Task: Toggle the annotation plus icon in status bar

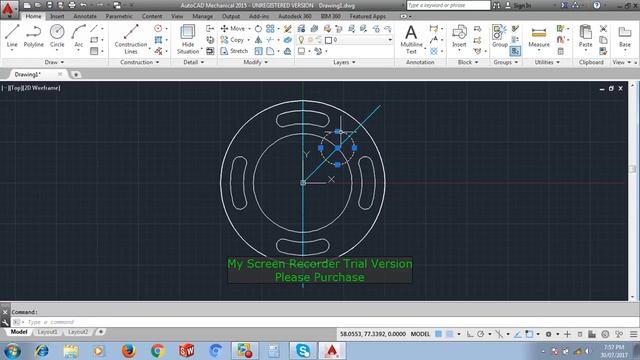Action: 567,334
